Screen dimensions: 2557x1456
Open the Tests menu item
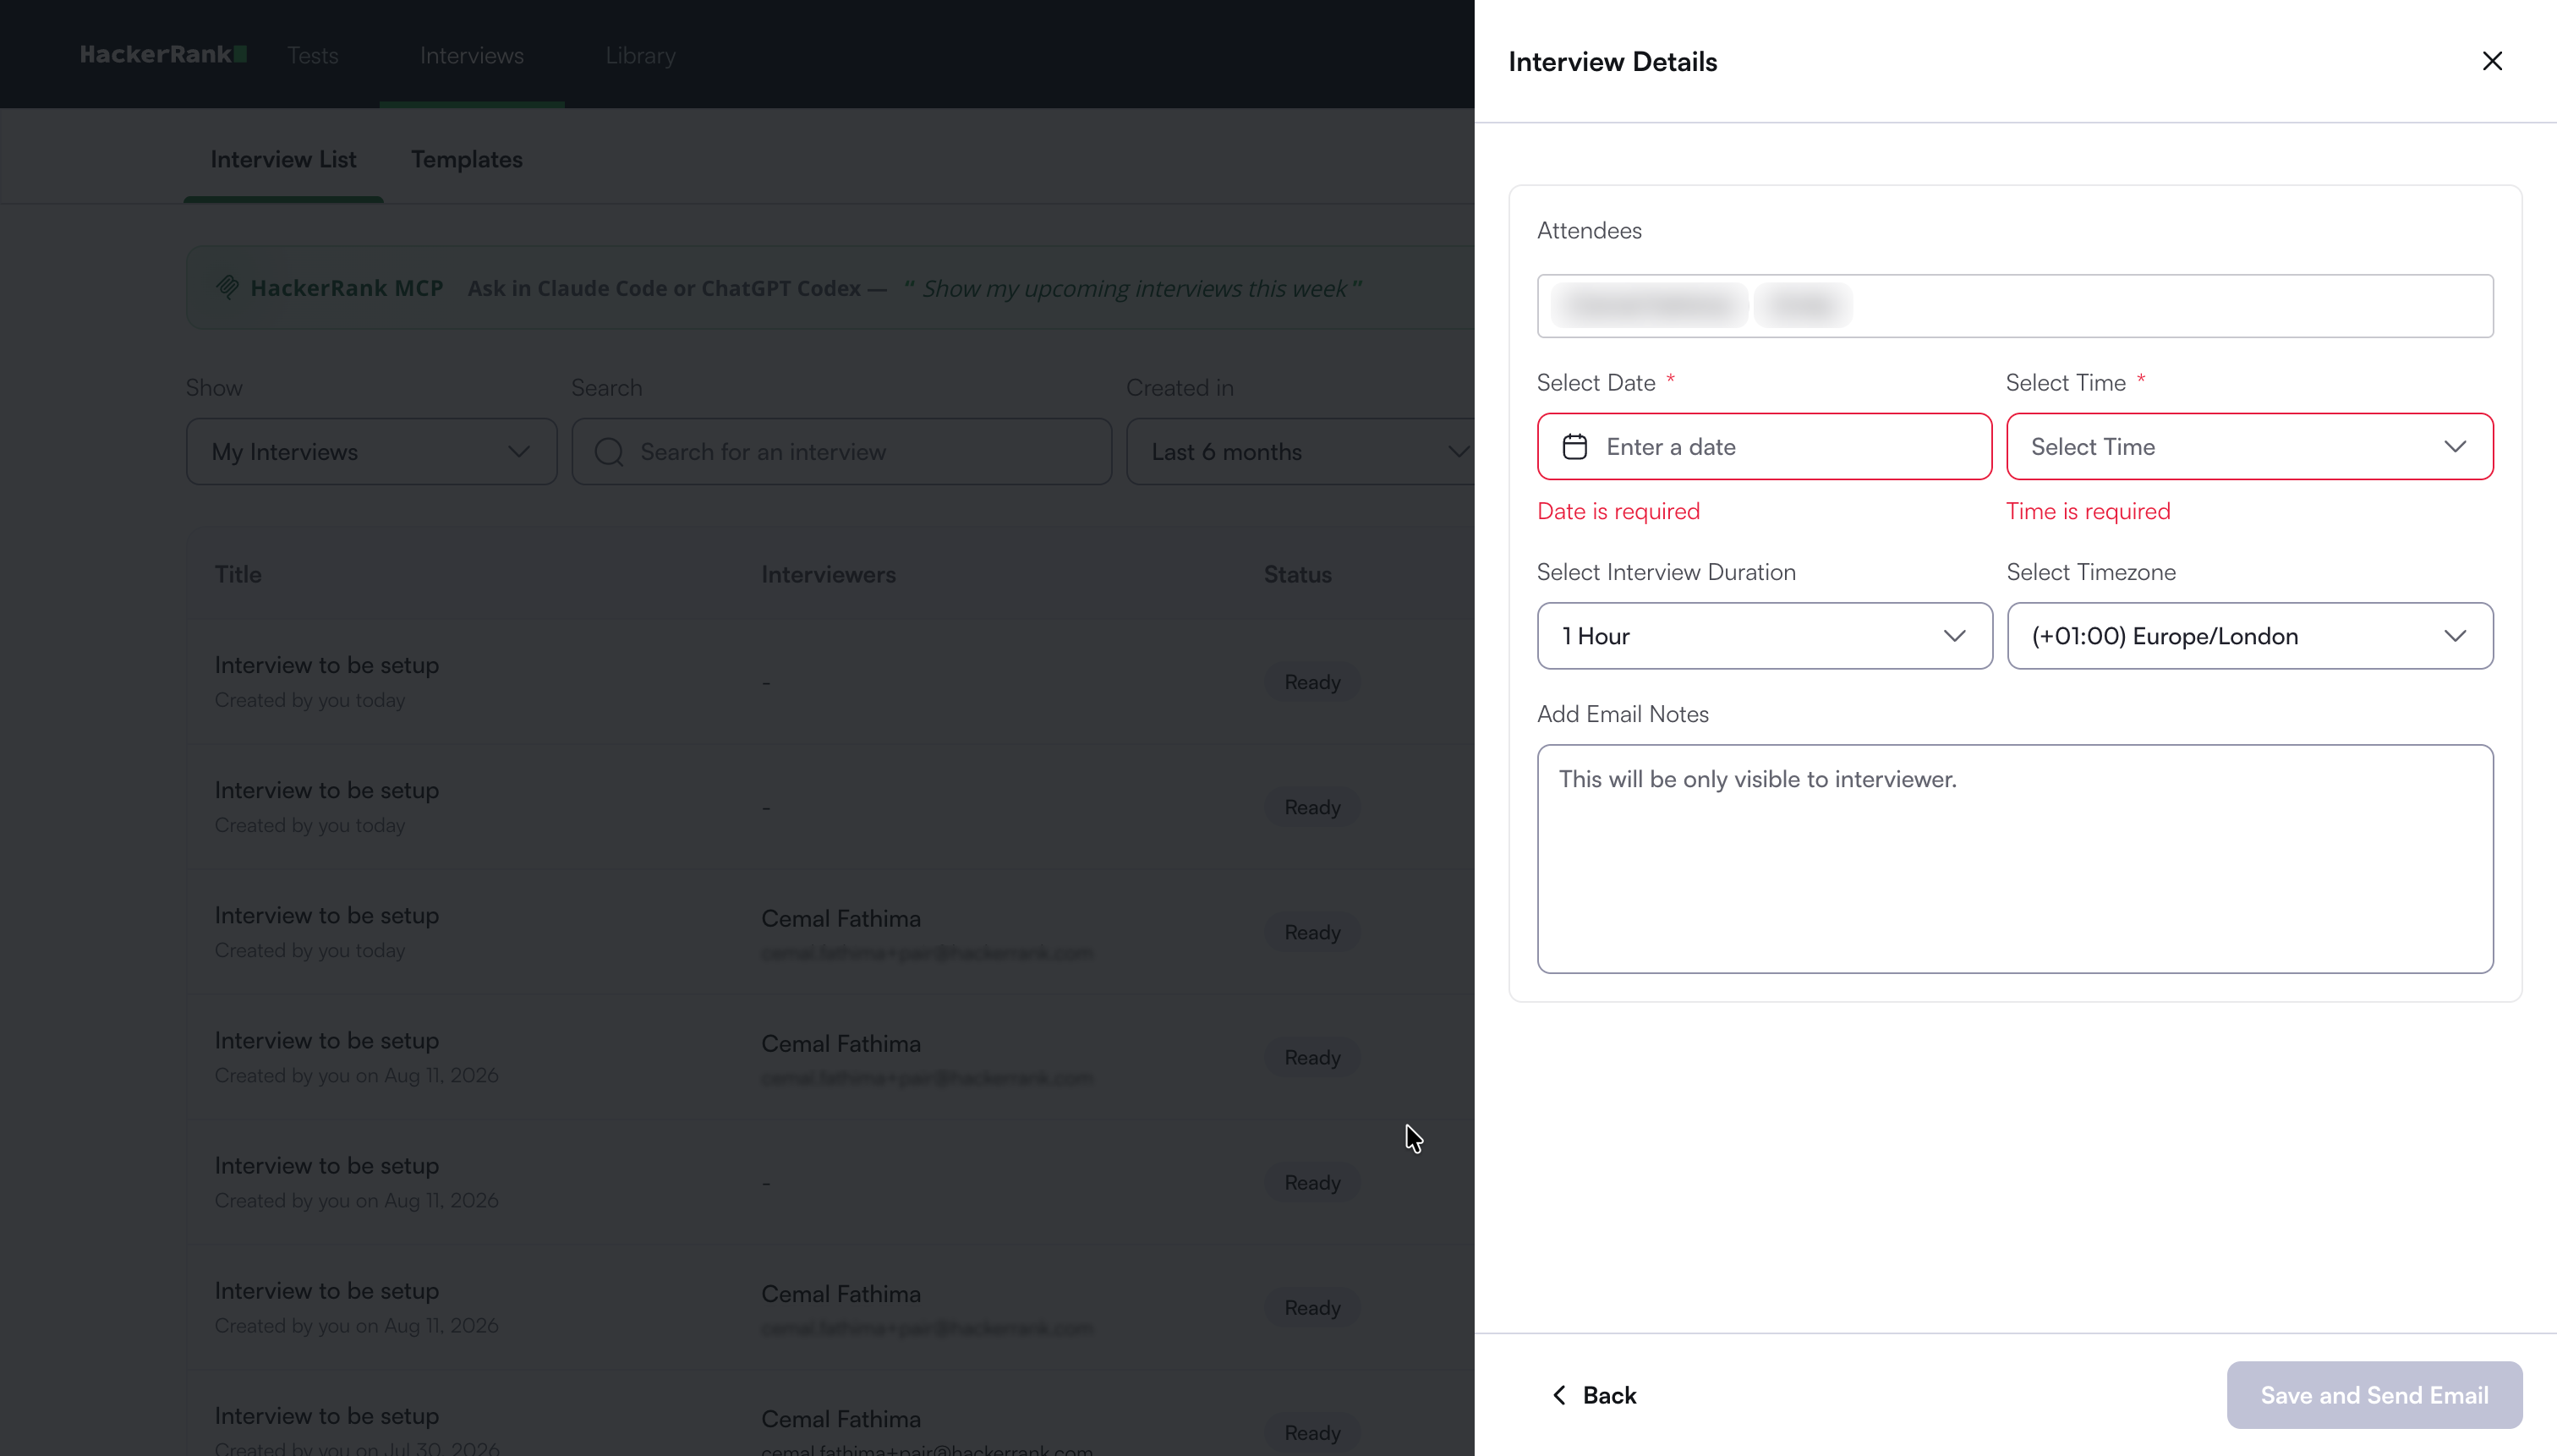tap(313, 56)
